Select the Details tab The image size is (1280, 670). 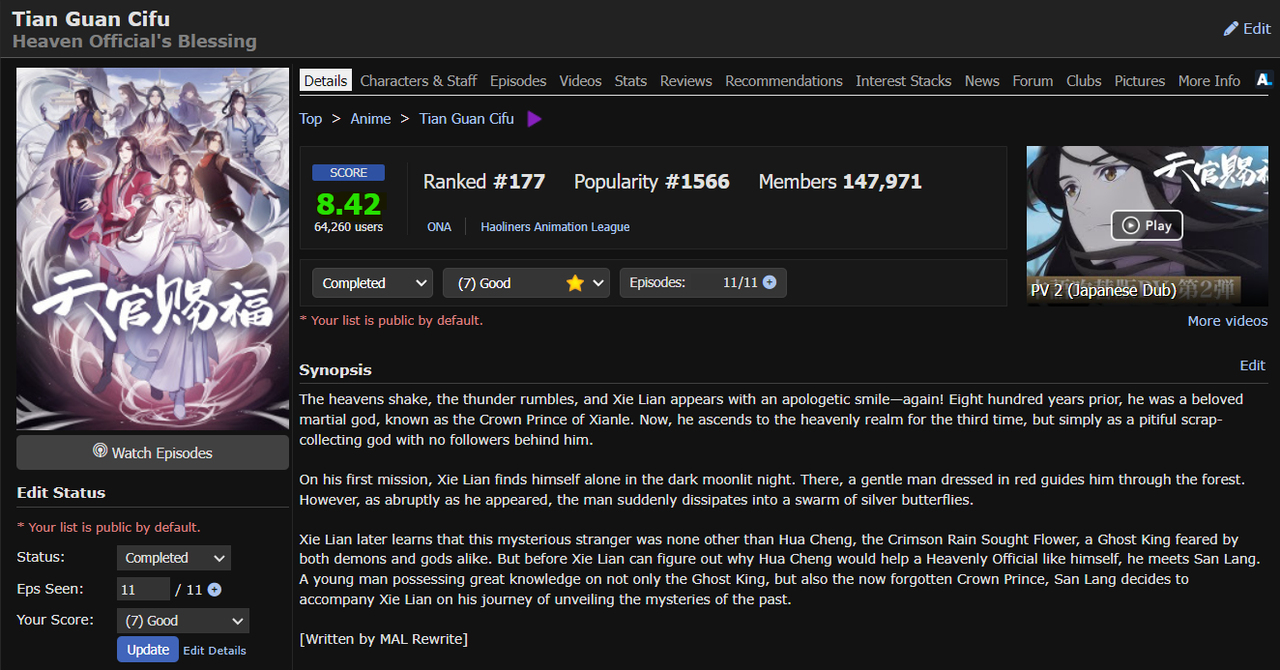(x=326, y=81)
